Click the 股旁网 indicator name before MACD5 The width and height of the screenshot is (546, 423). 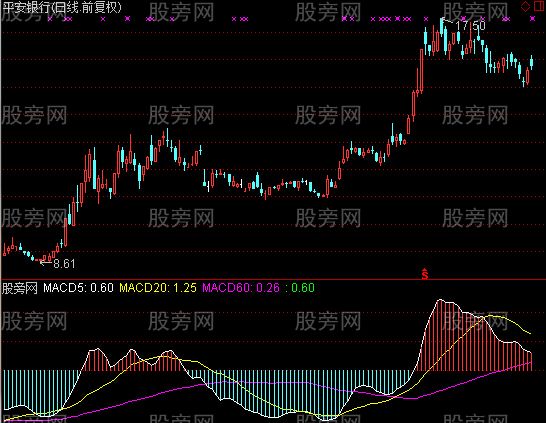(x=20, y=288)
